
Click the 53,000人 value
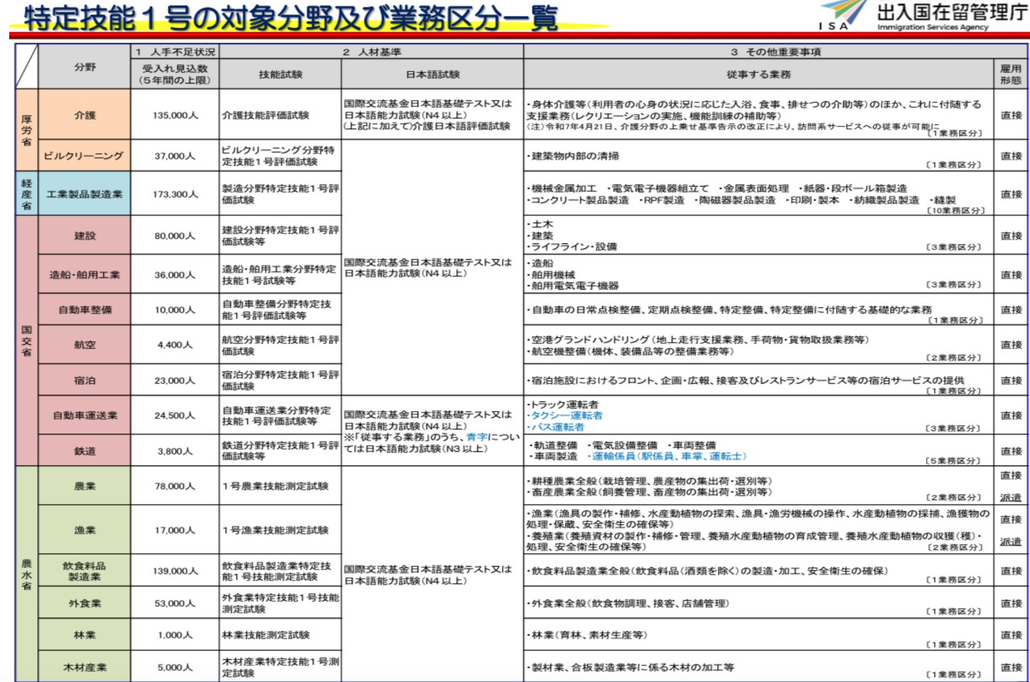click(x=175, y=602)
